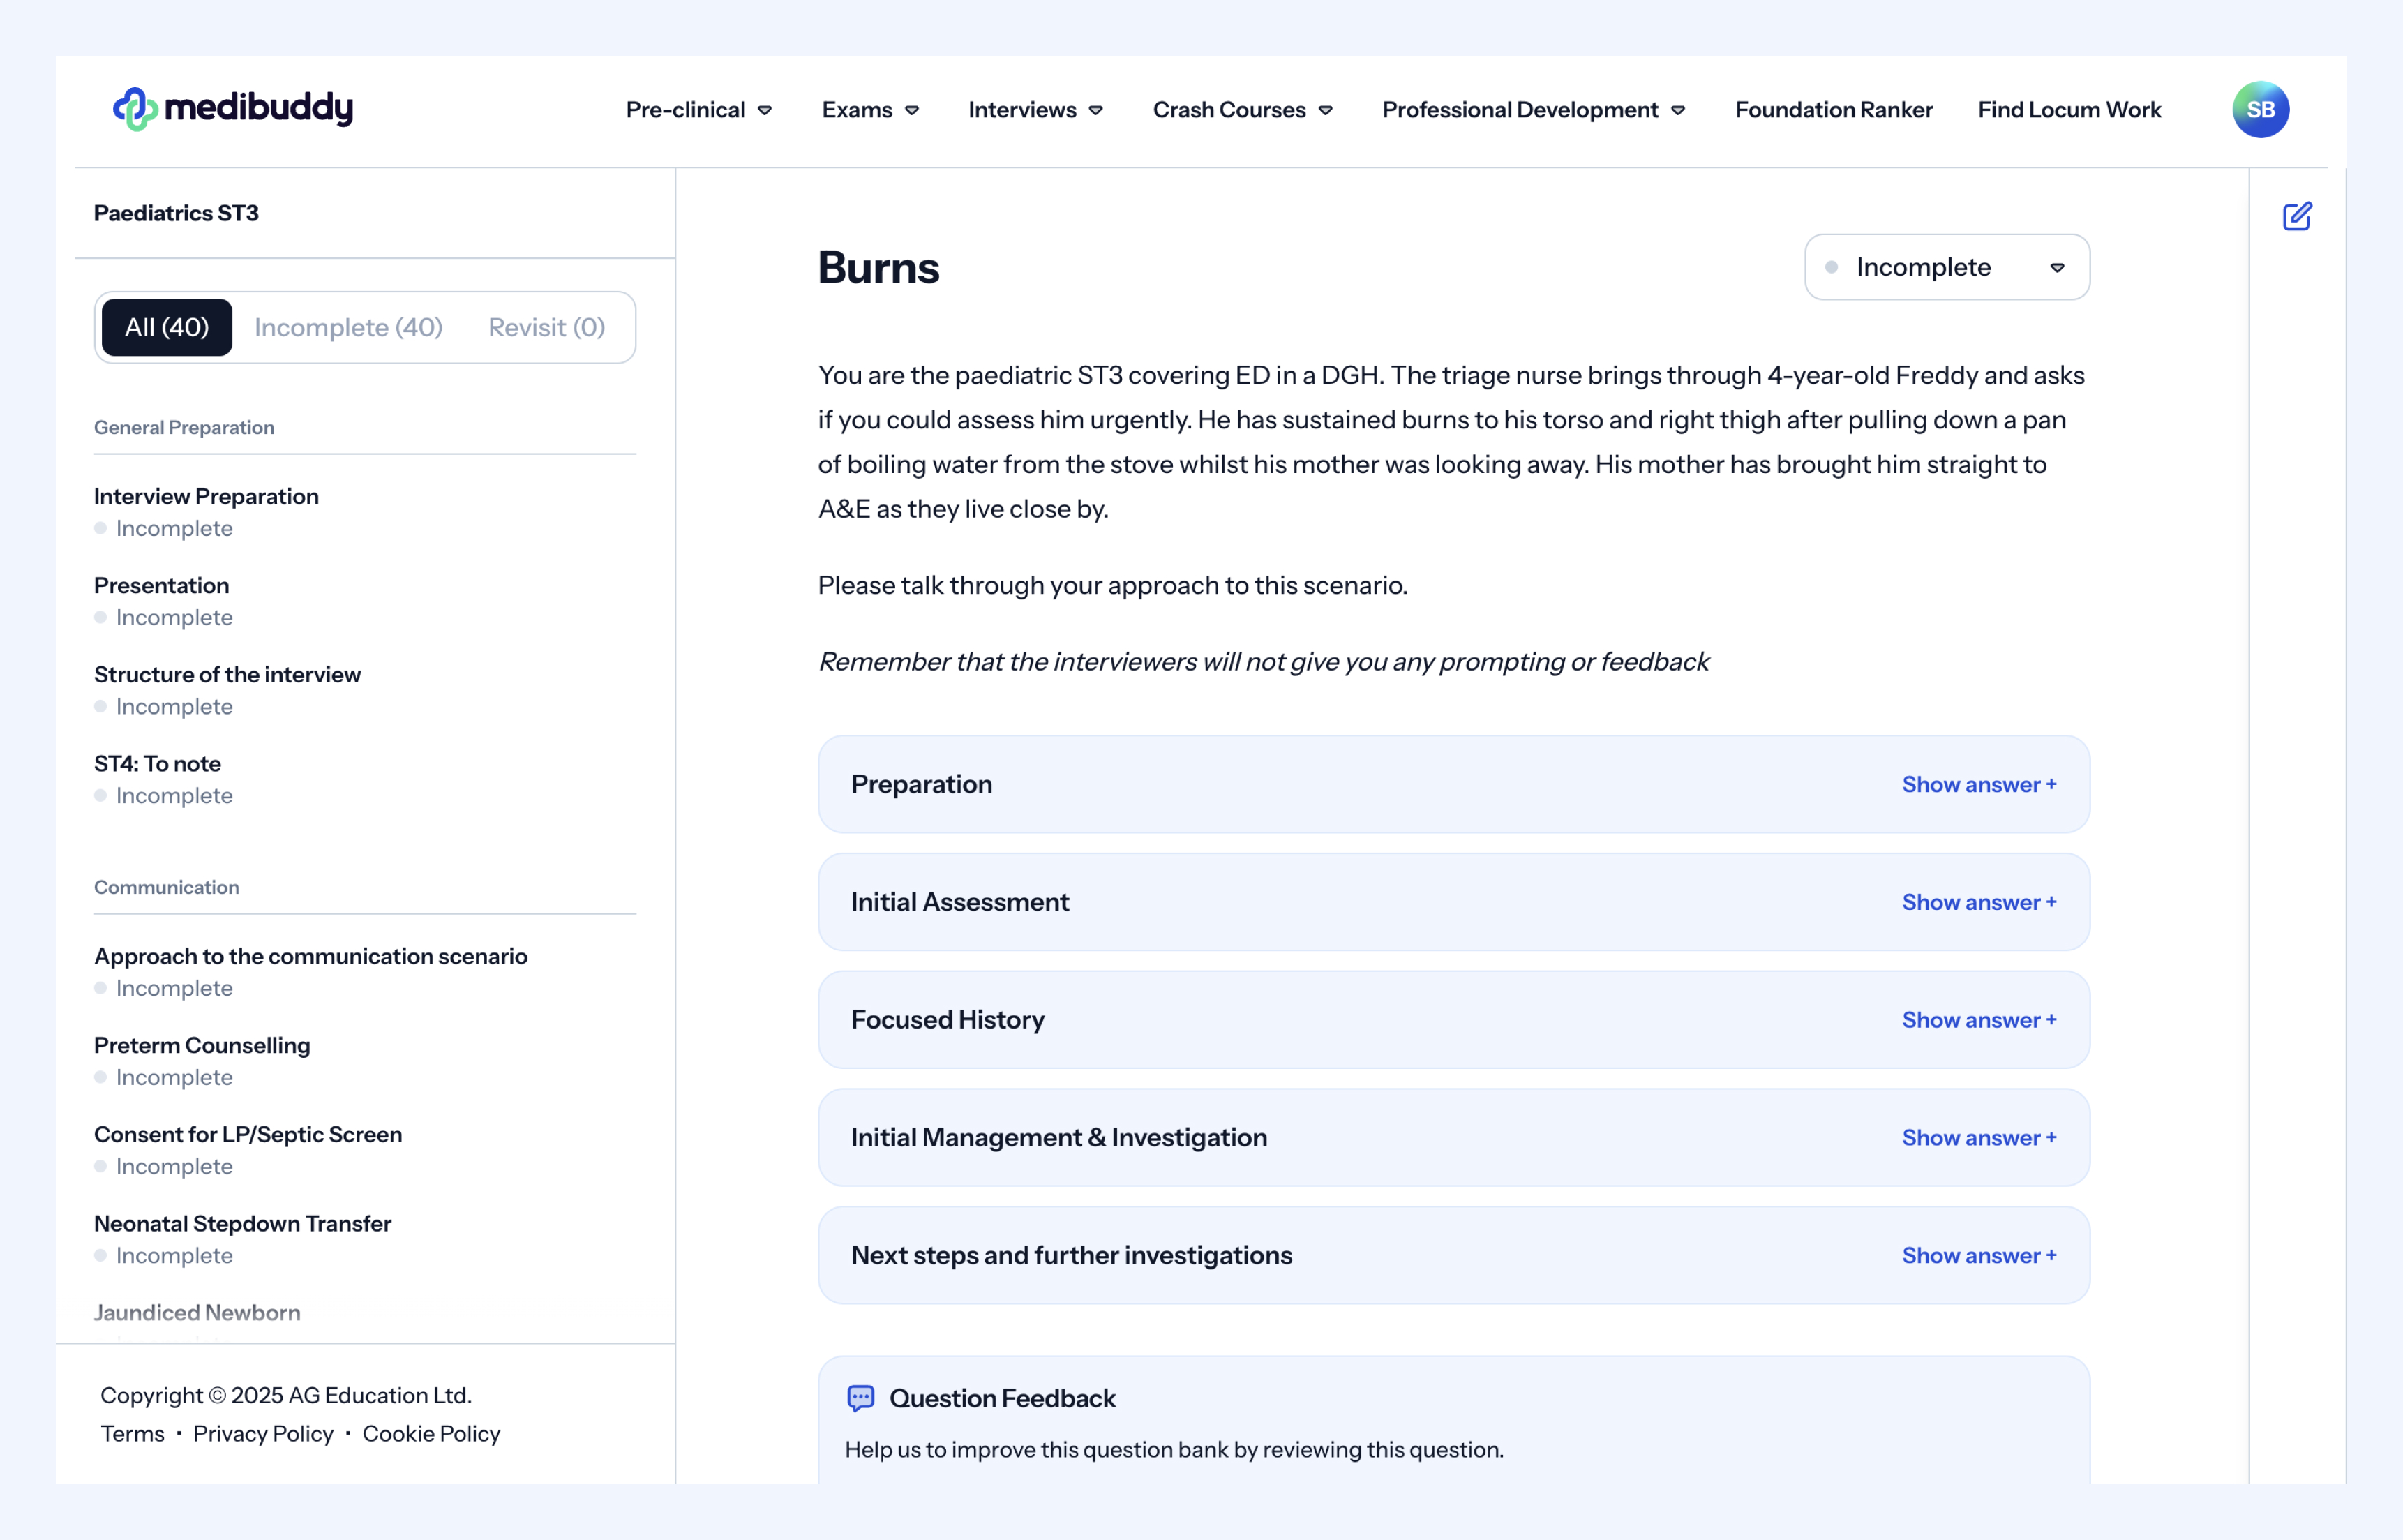Open the notes edit pencil icon
Image resolution: width=2403 pixels, height=1540 pixels.
click(2297, 216)
